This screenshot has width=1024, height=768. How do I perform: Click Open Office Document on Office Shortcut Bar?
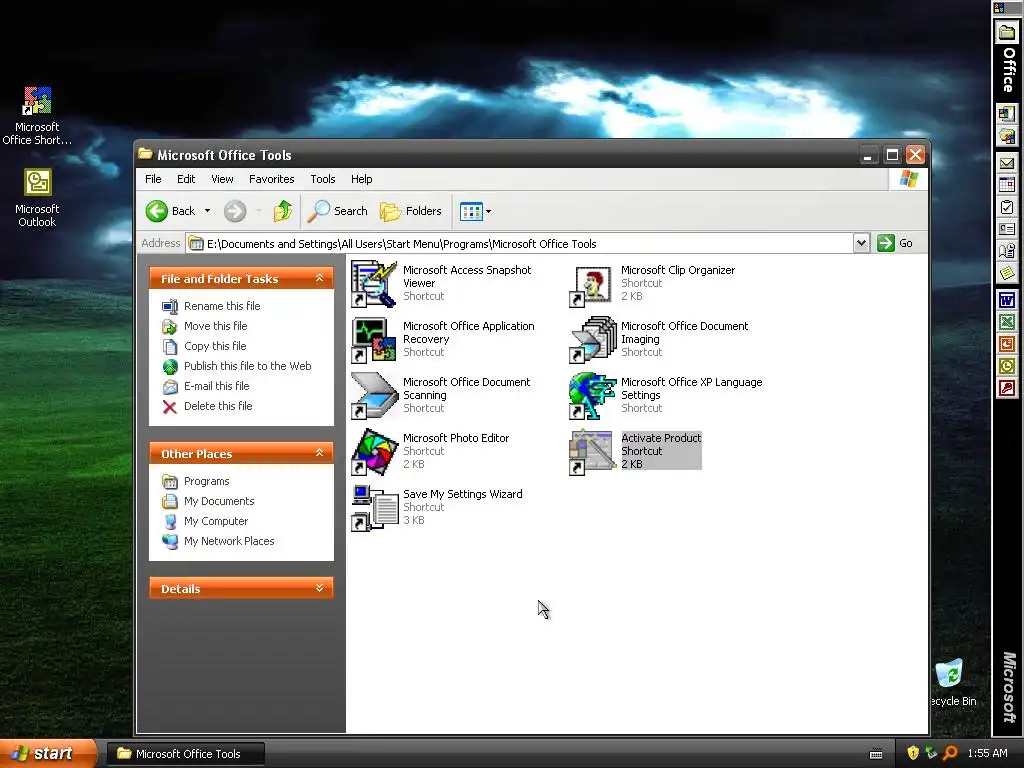coord(1006,136)
